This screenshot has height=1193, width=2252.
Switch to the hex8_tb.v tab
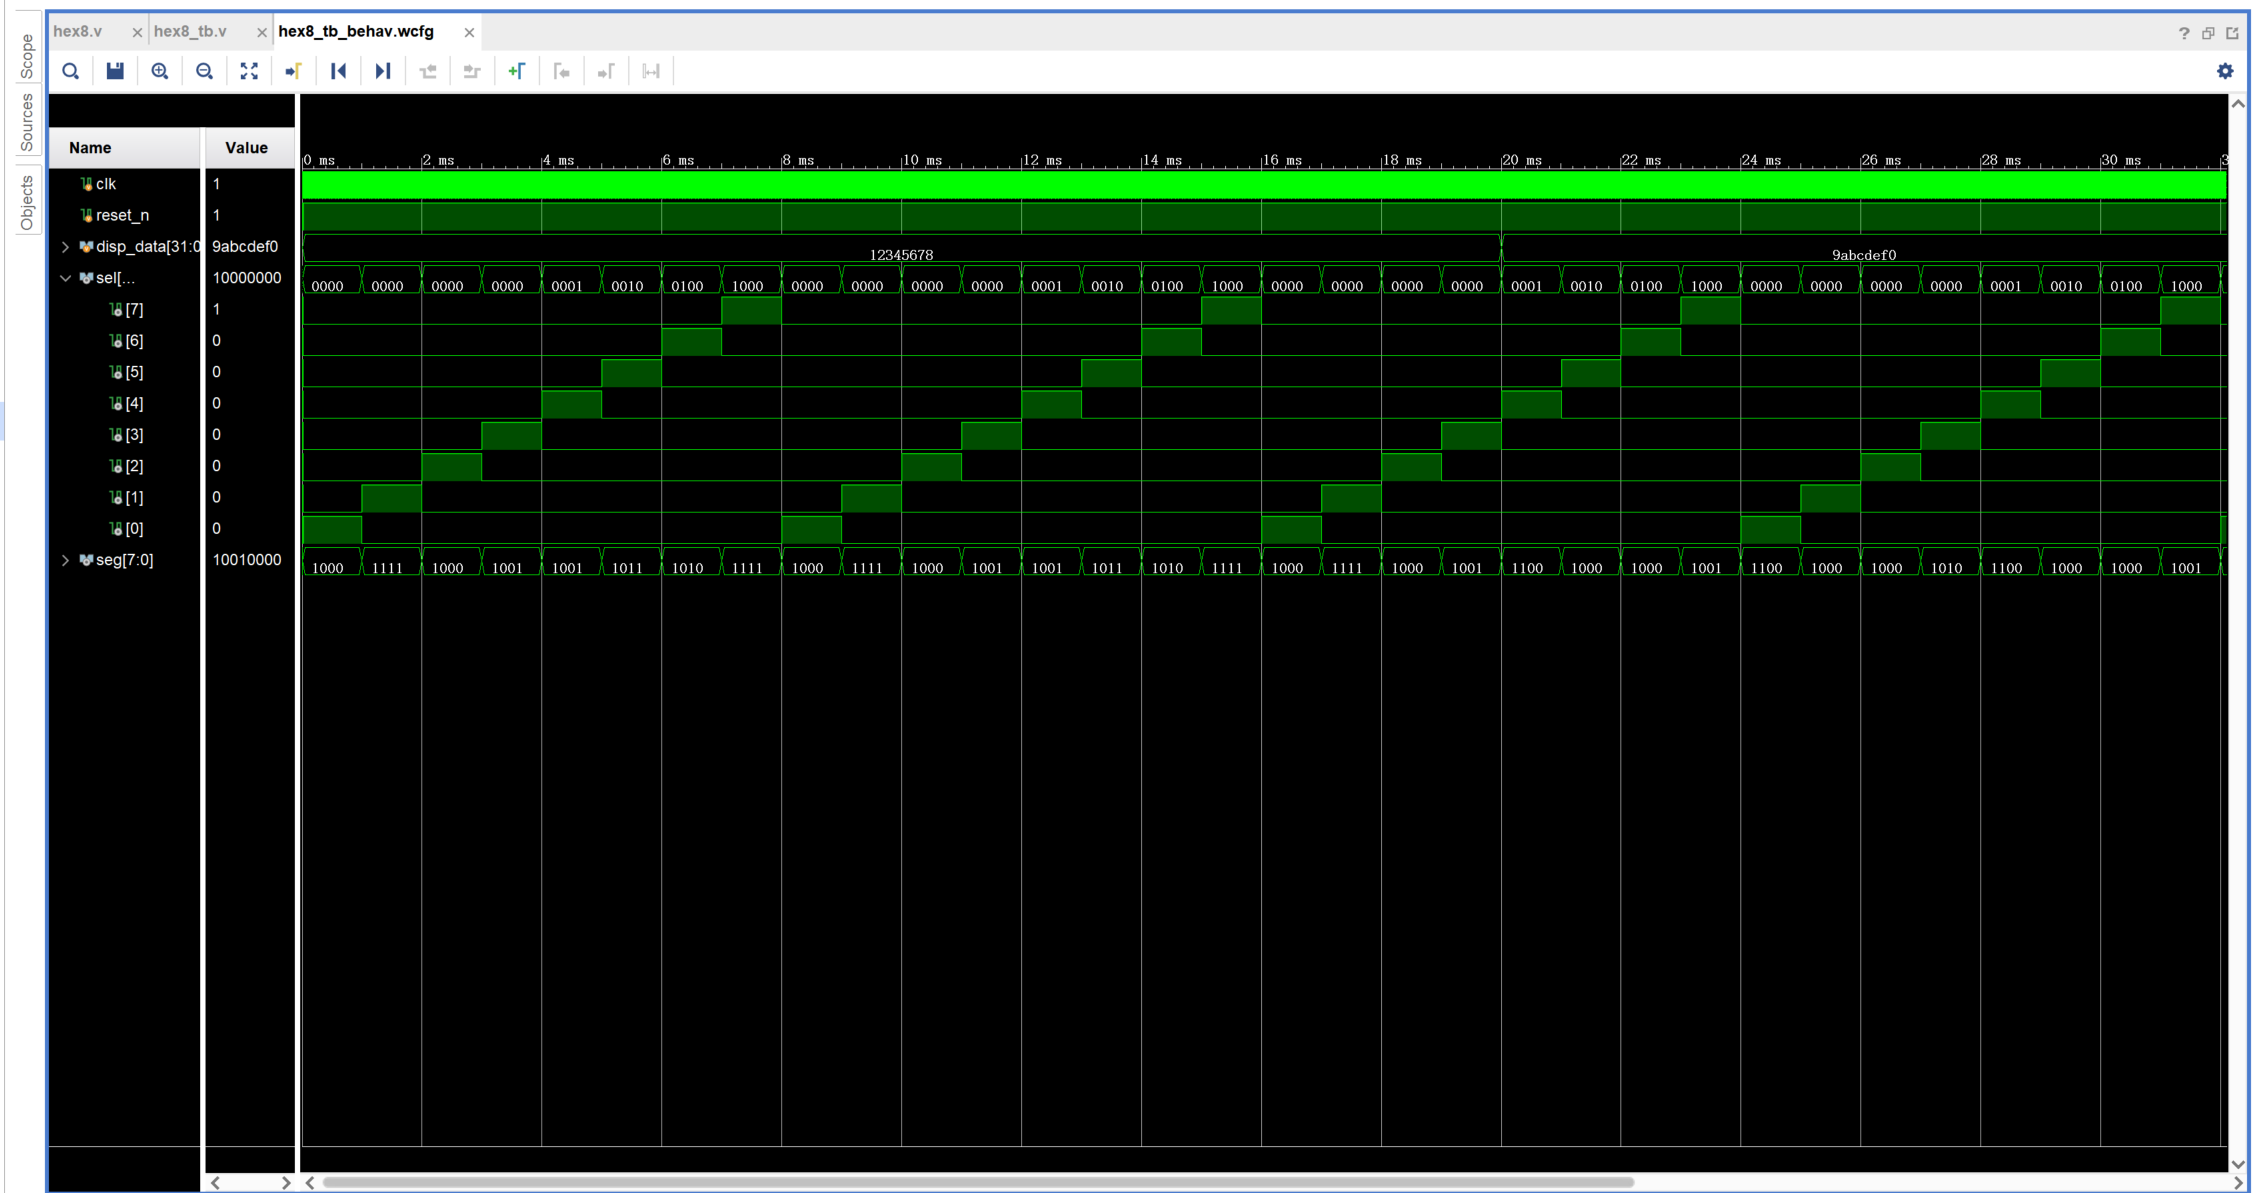point(190,31)
